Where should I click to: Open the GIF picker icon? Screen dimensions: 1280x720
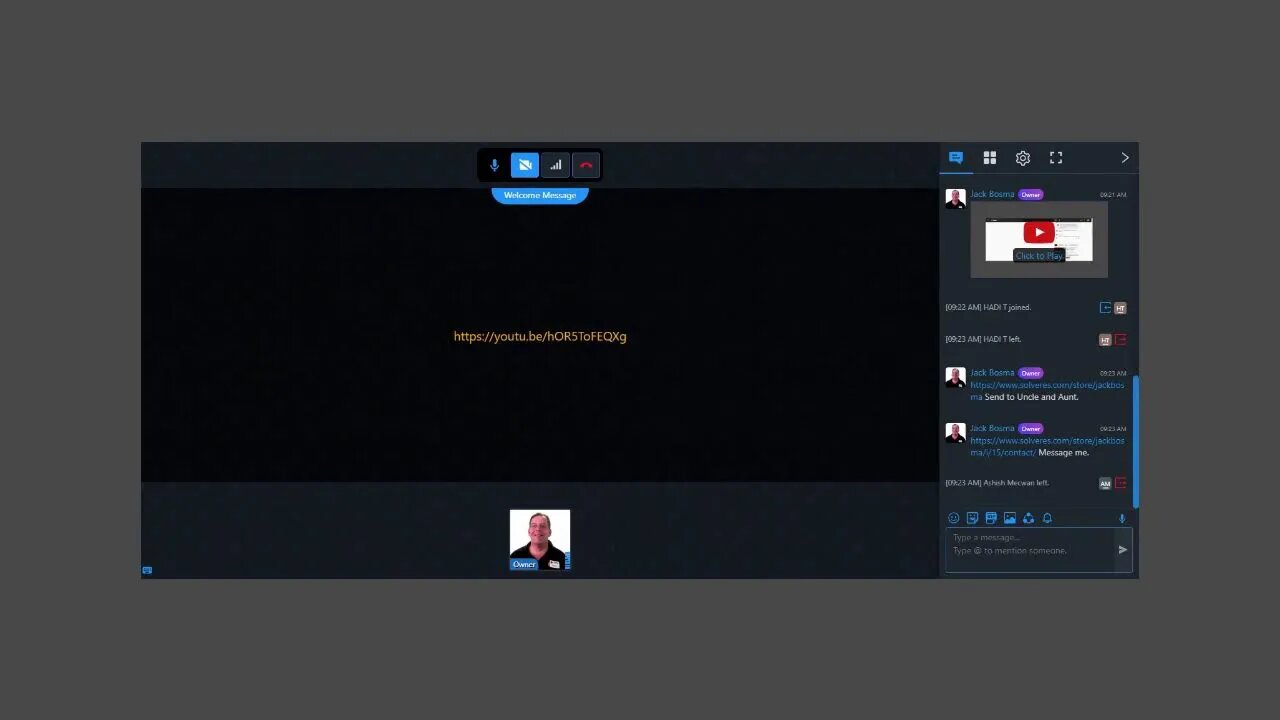(x=991, y=518)
